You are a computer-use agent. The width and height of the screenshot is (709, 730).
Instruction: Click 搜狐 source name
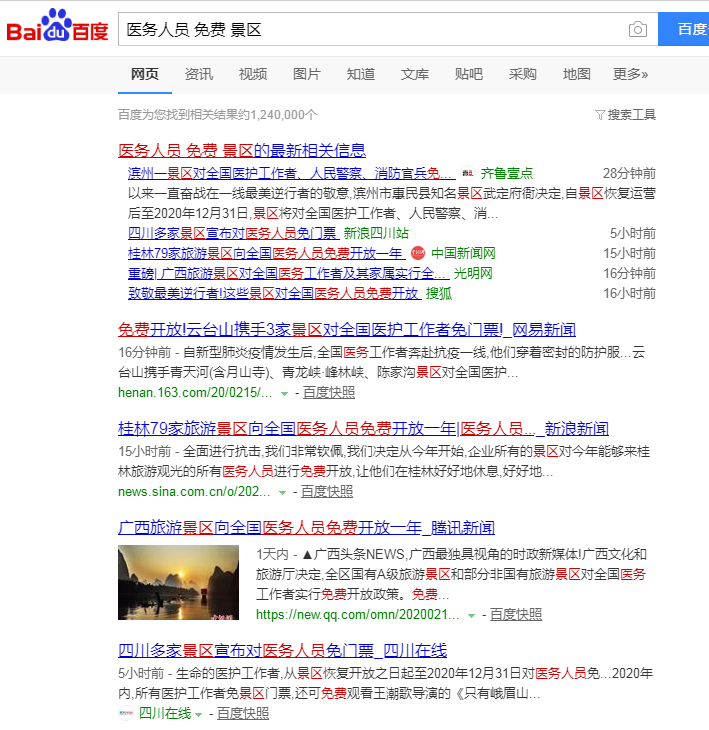point(439,293)
